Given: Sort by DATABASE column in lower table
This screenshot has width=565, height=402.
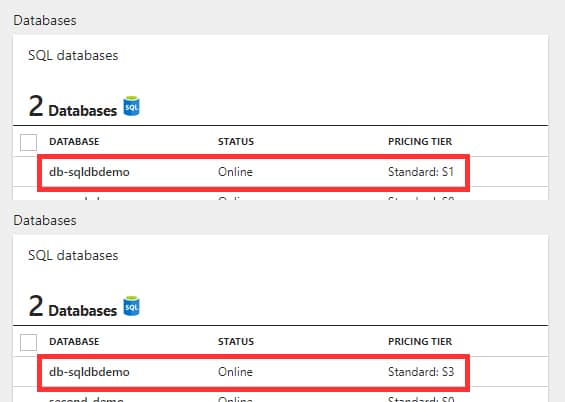Looking at the screenshot, I should 74,341.
